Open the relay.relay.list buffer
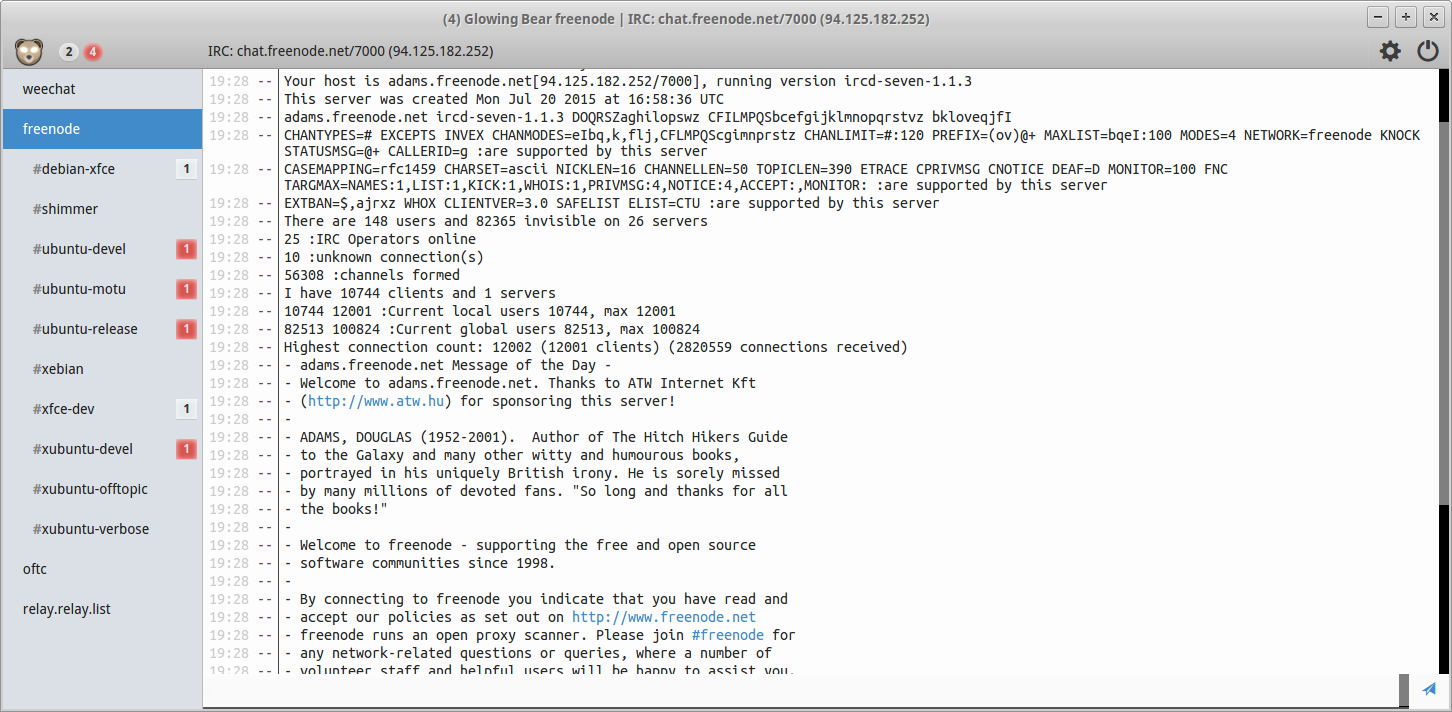 [66, 609]
